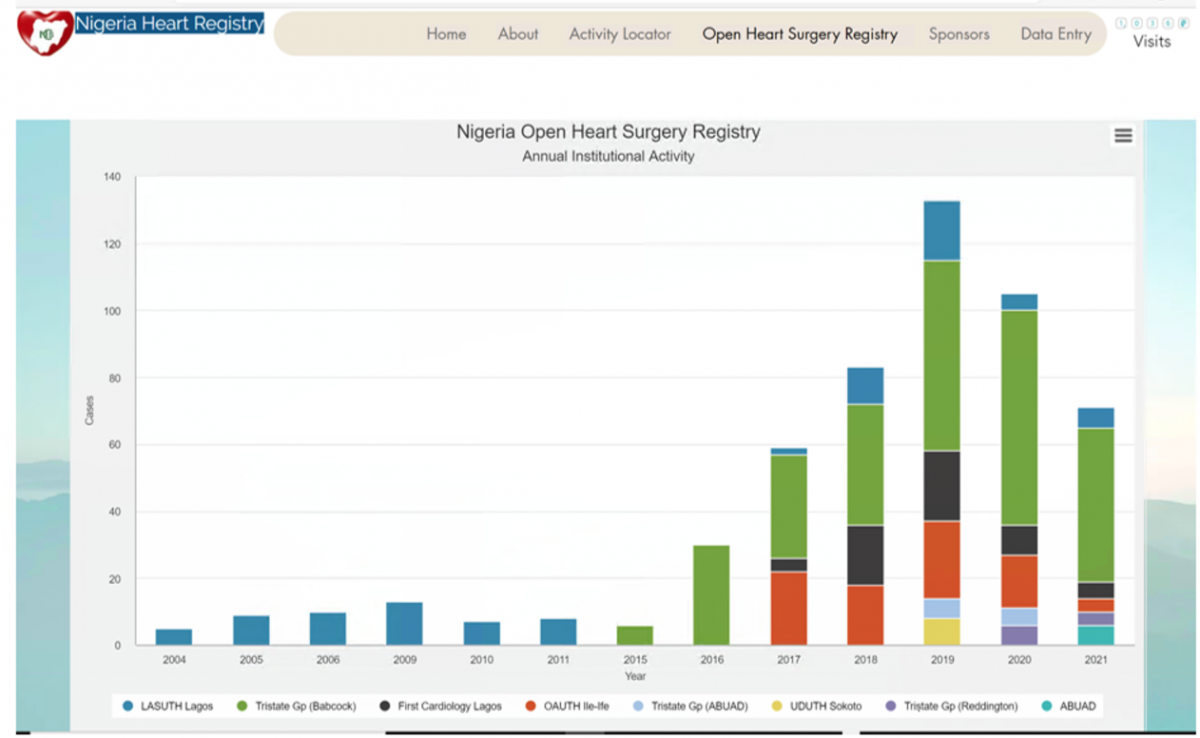Open the chart hamburger context menu

tap(1123, 136)
